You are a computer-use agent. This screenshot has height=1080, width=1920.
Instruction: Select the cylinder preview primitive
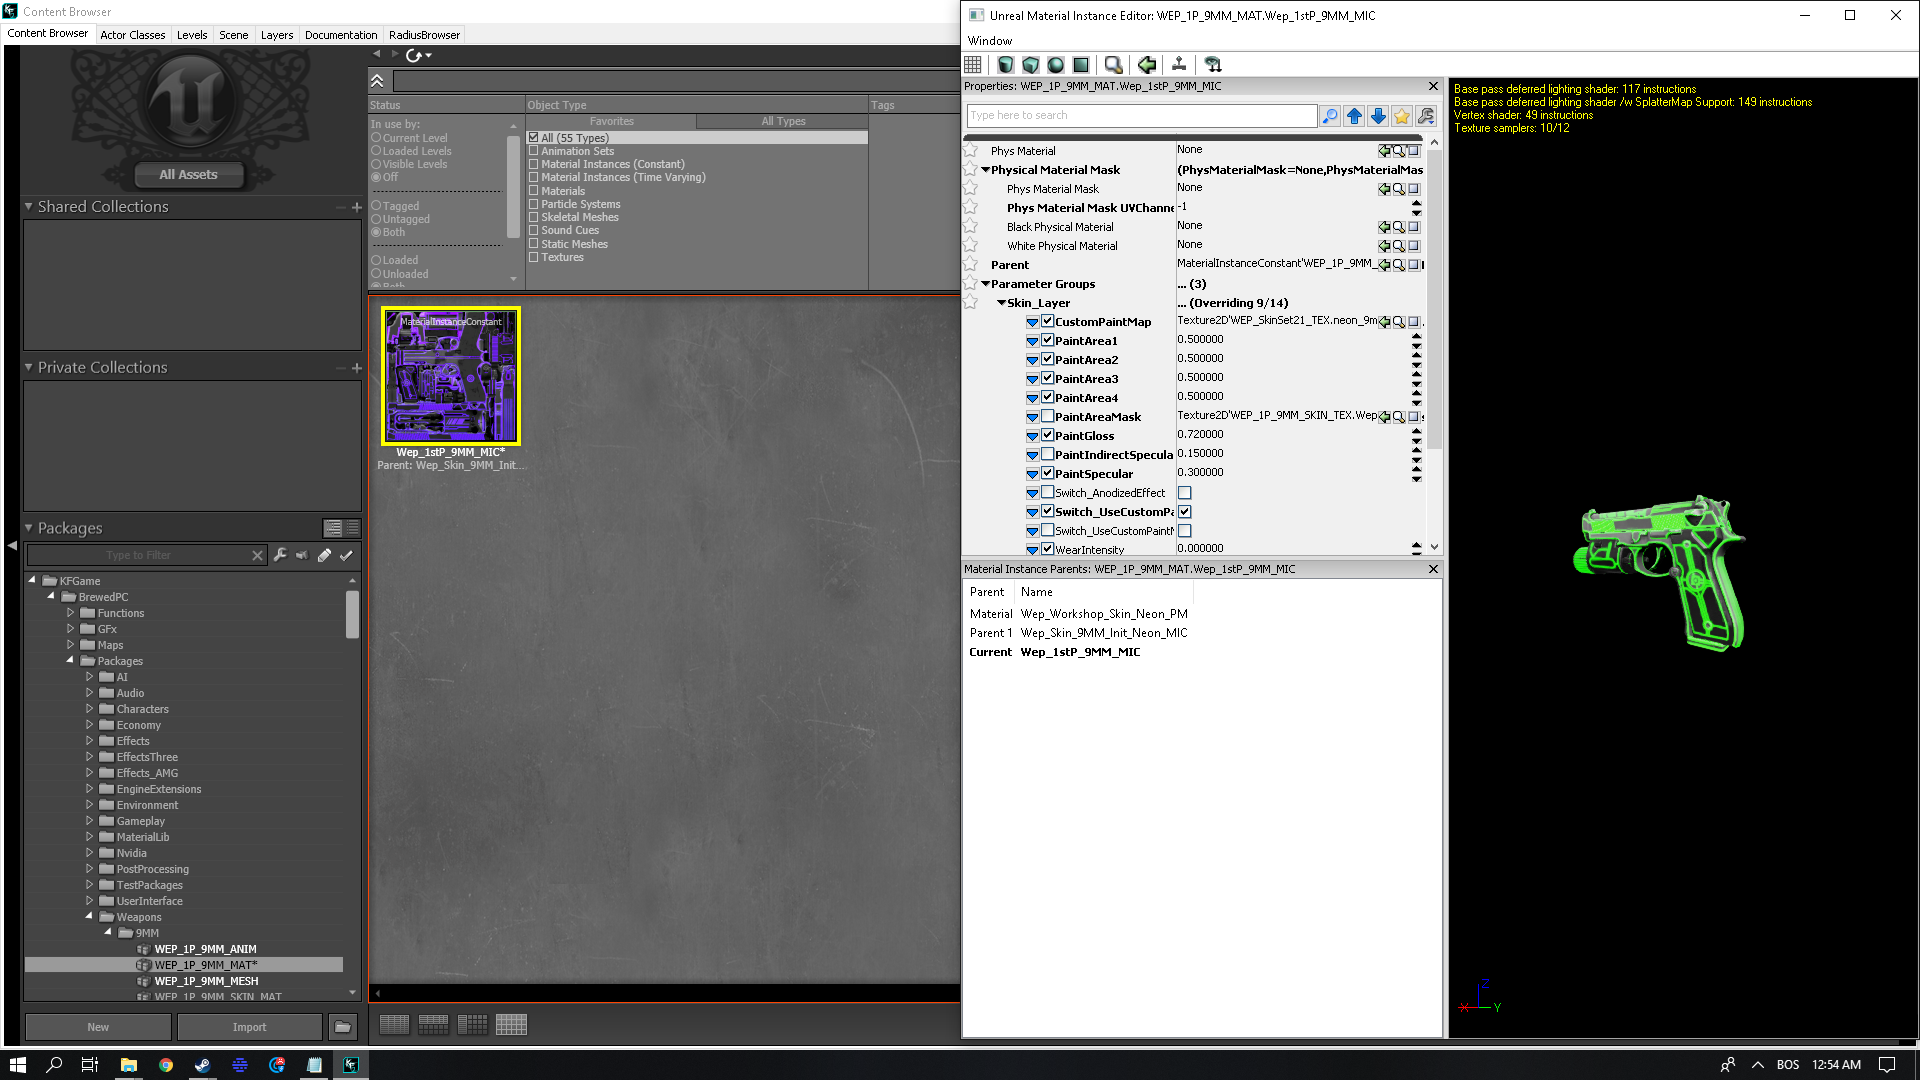[1006, 65]
